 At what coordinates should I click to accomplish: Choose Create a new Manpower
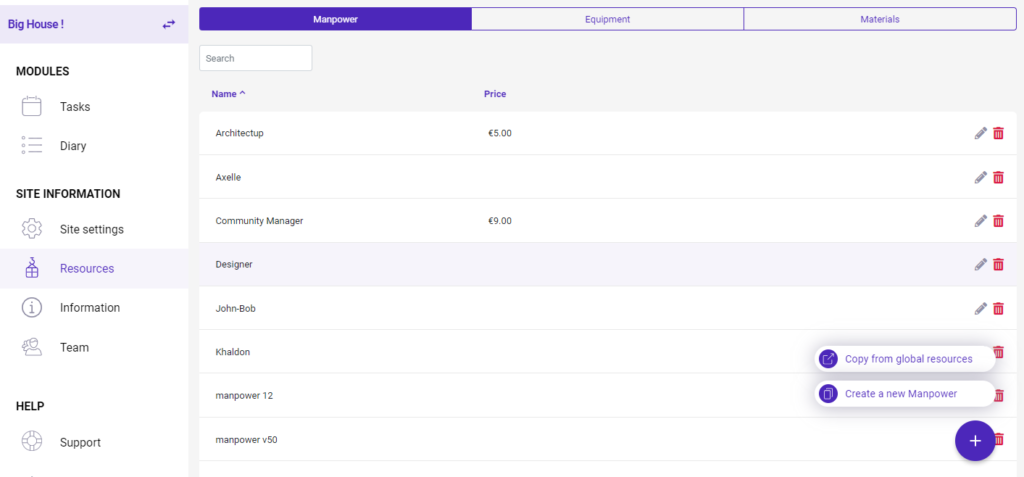click(905, 394)
